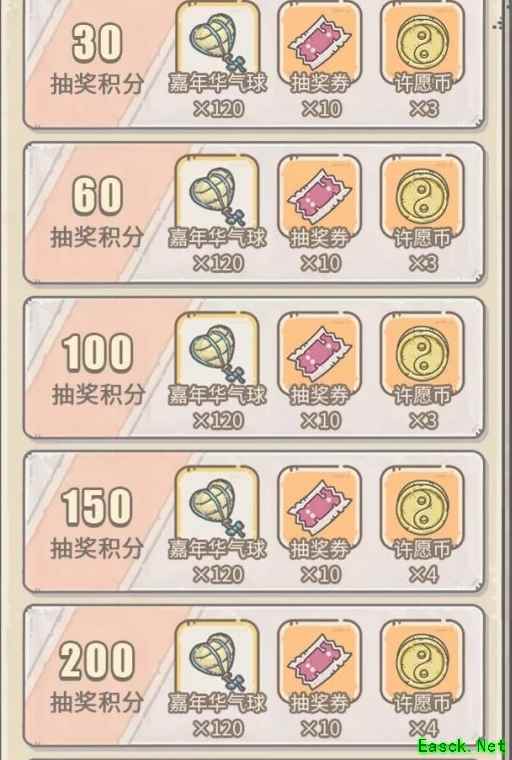This screenshot has height=760, width=512.
Task: Select the 抽奖券 ticket in the 150 积分 row
Action: coord(320,508)
